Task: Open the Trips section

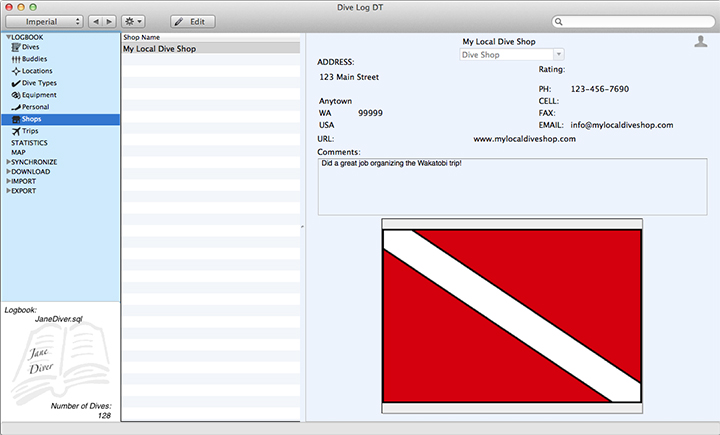Action: (31, 131)
